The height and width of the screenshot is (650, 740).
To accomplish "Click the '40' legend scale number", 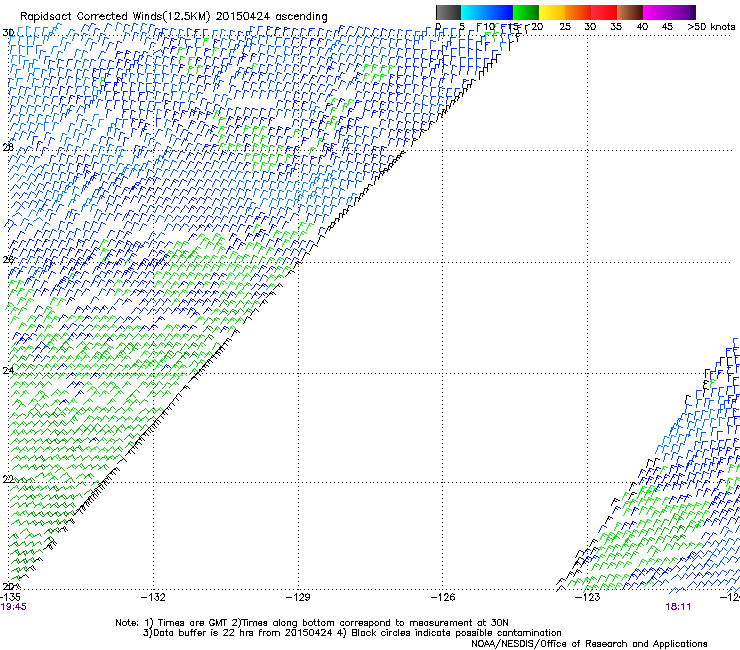I will point(642,27).
